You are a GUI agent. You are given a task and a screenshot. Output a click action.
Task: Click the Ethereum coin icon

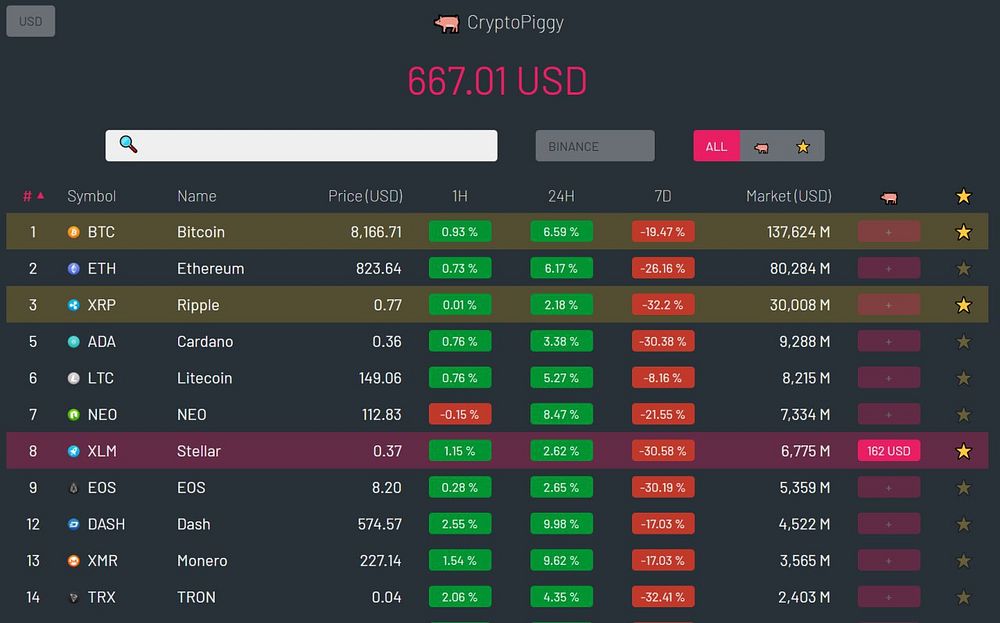point(74,268)
